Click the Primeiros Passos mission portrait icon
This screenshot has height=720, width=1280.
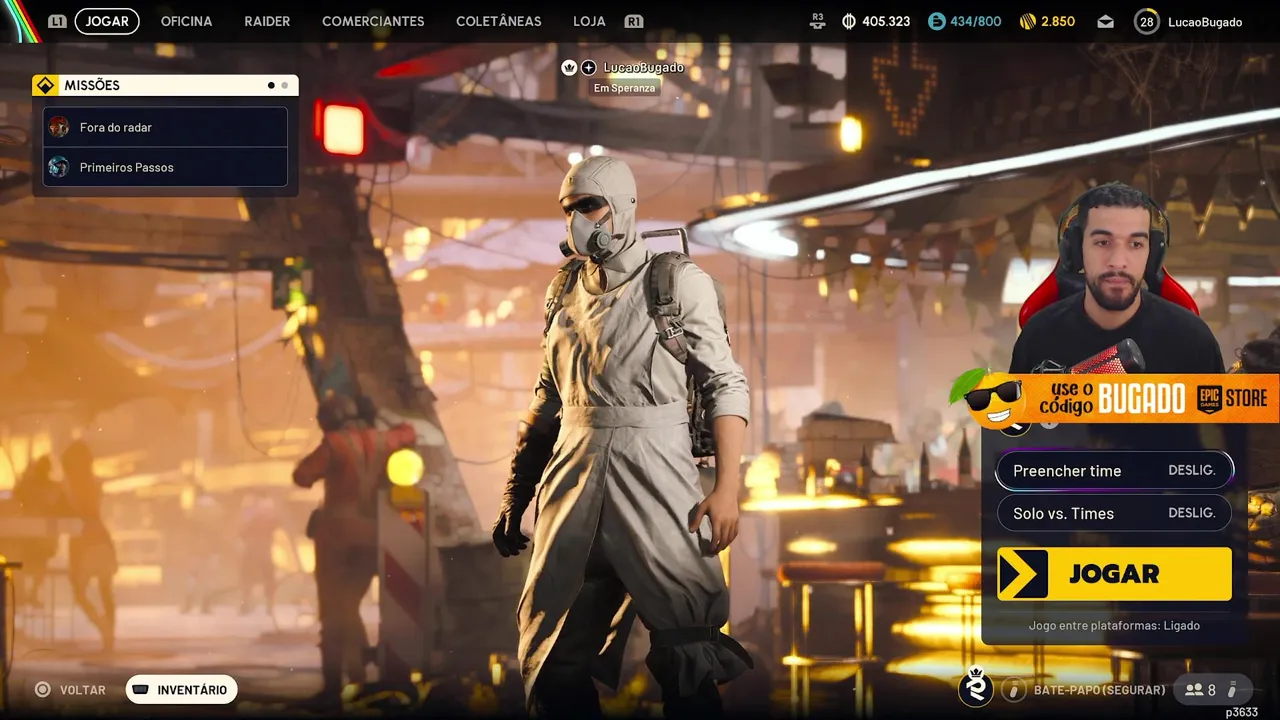[59, 167]
